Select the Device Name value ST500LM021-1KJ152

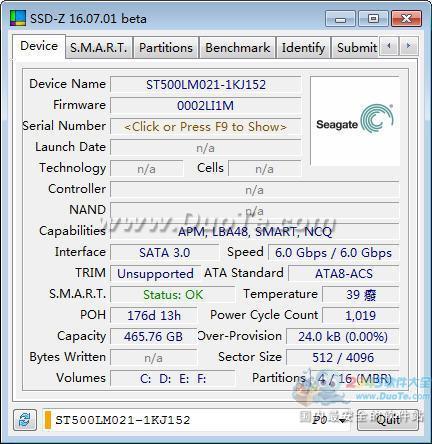click(x=206, y=85)
